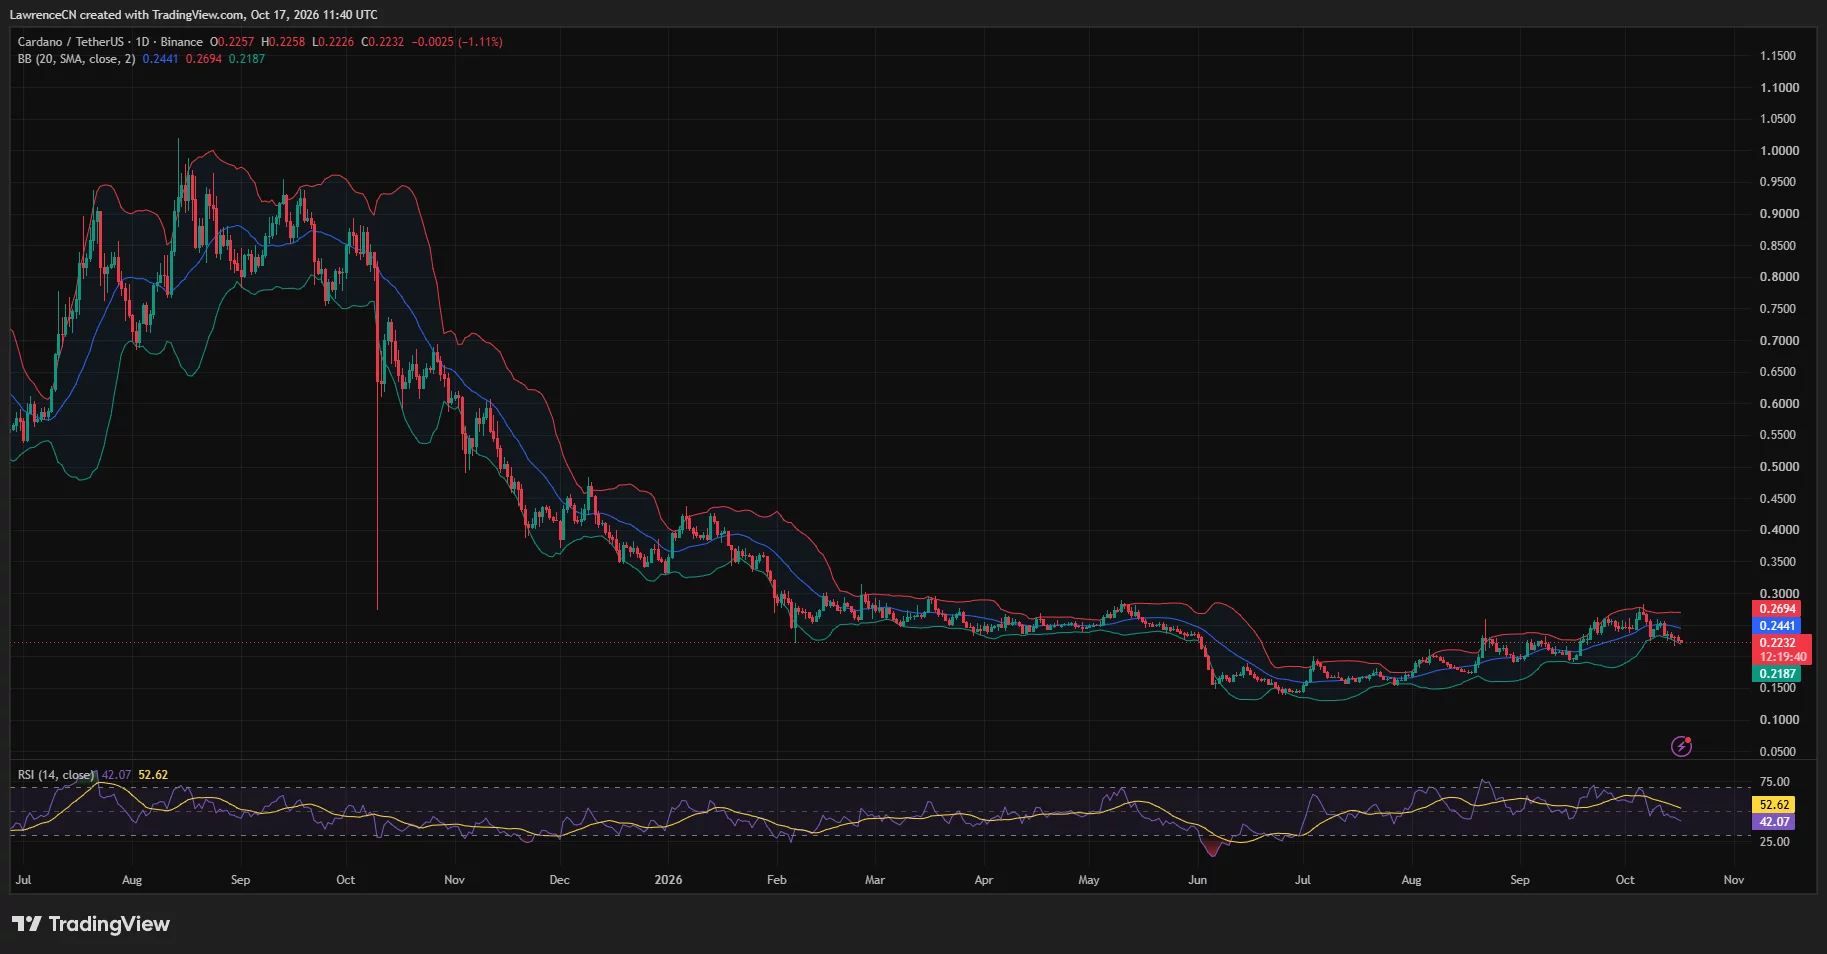
Task: Click the 0.7500 price axis label
Action: pos(1779,309)
